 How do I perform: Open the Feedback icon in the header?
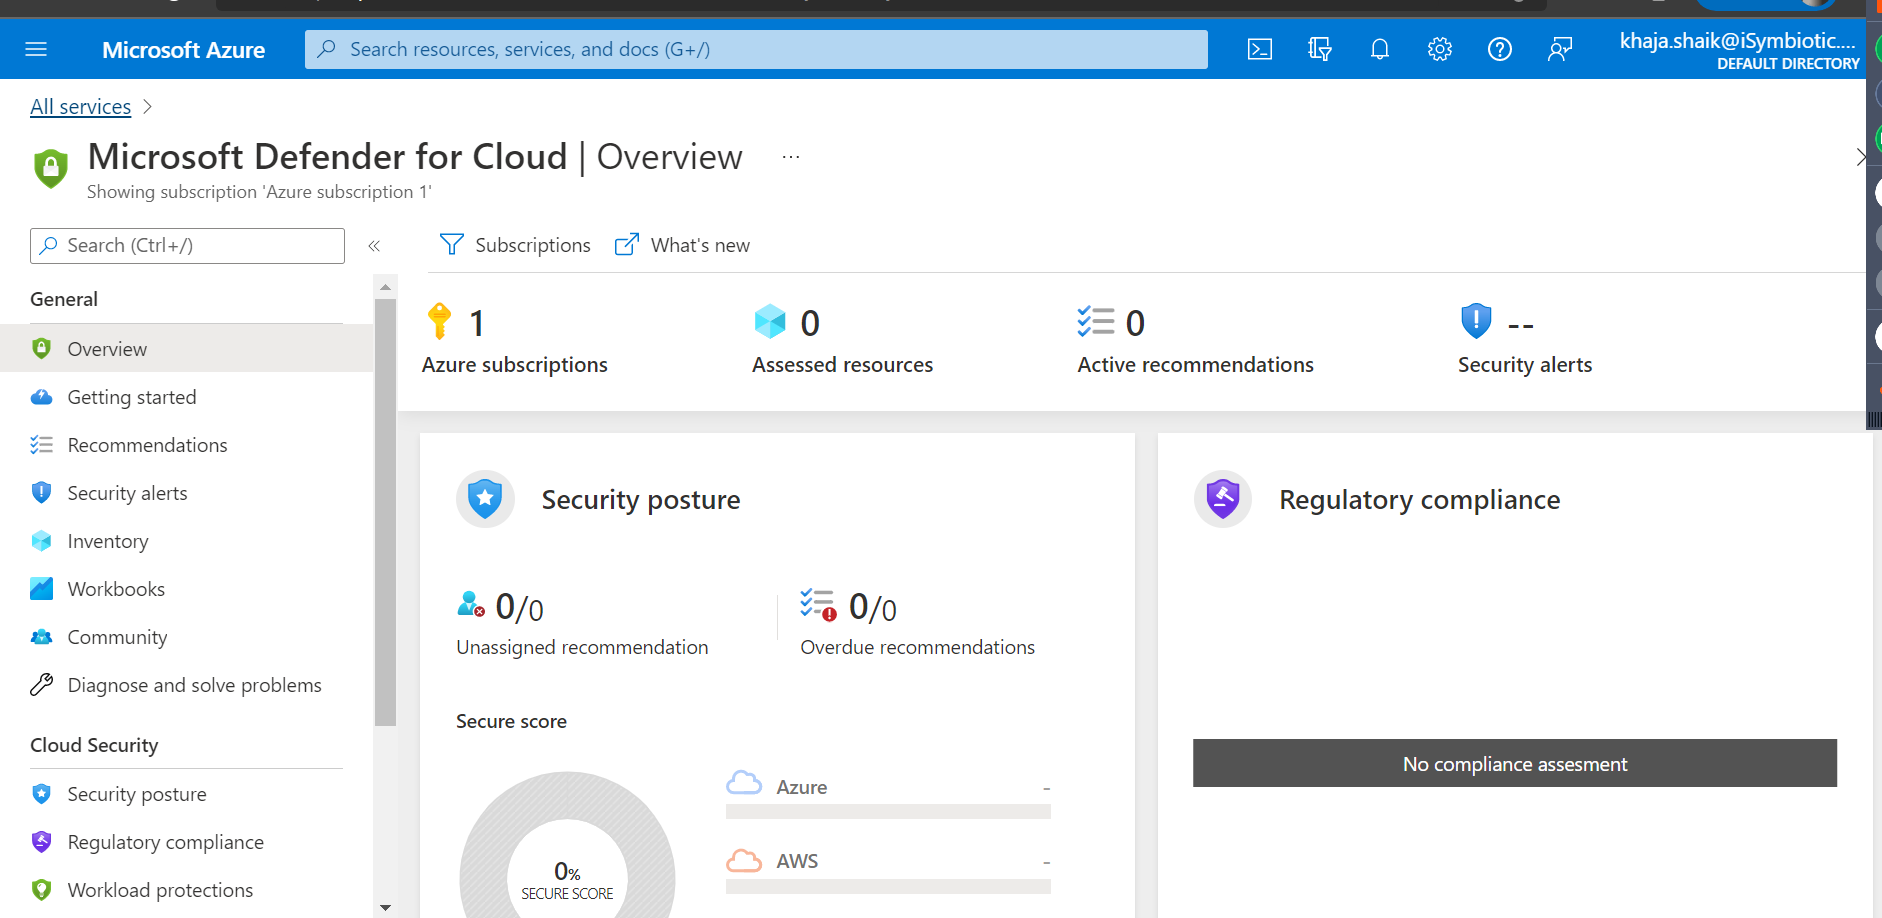click(x=1560, y=49)
